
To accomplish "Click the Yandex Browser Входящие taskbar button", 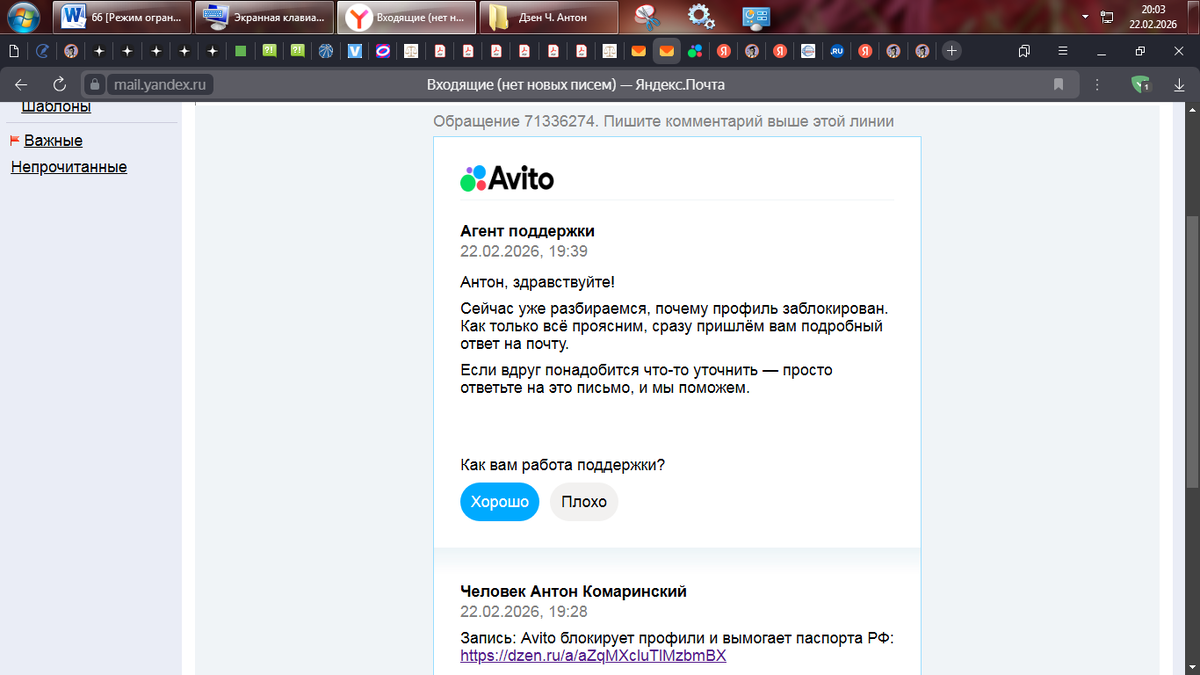I will [405, 17].
